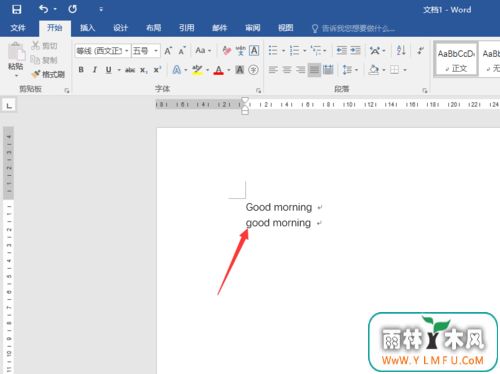Toggle strikethrough abc formatting
The image size is (500, 374).
coord(130,70)
